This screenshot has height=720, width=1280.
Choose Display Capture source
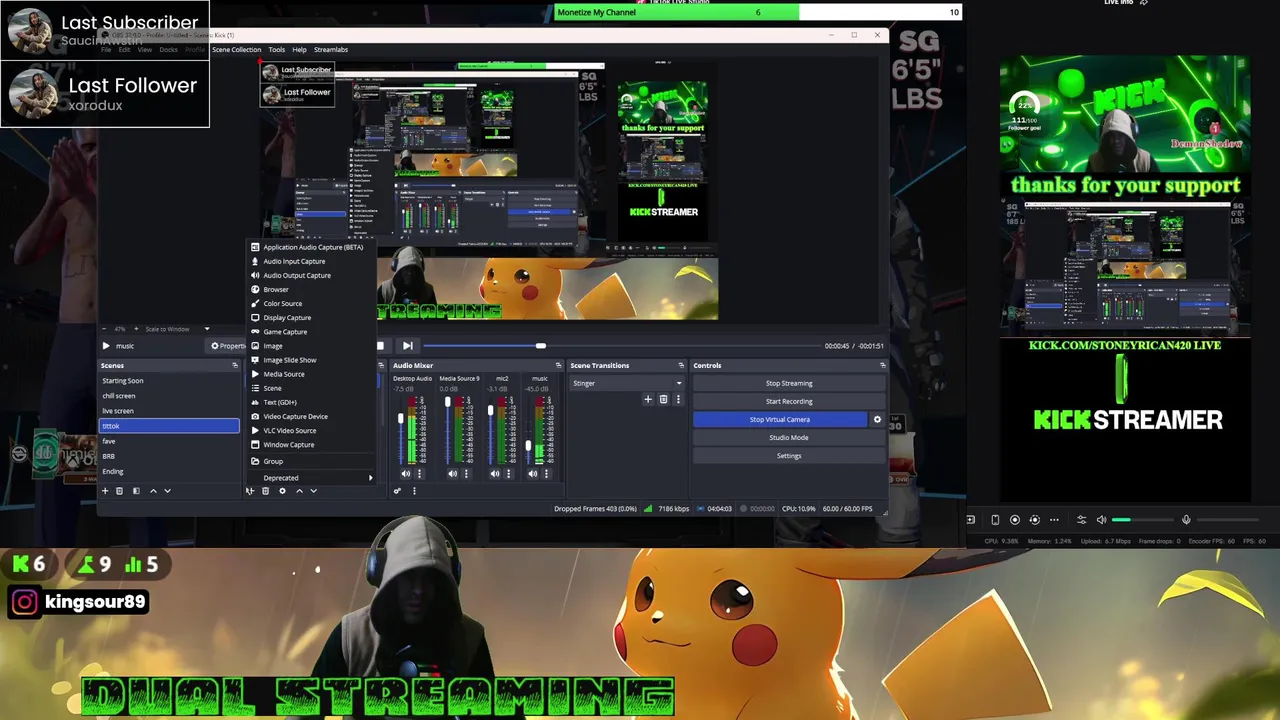312,318
